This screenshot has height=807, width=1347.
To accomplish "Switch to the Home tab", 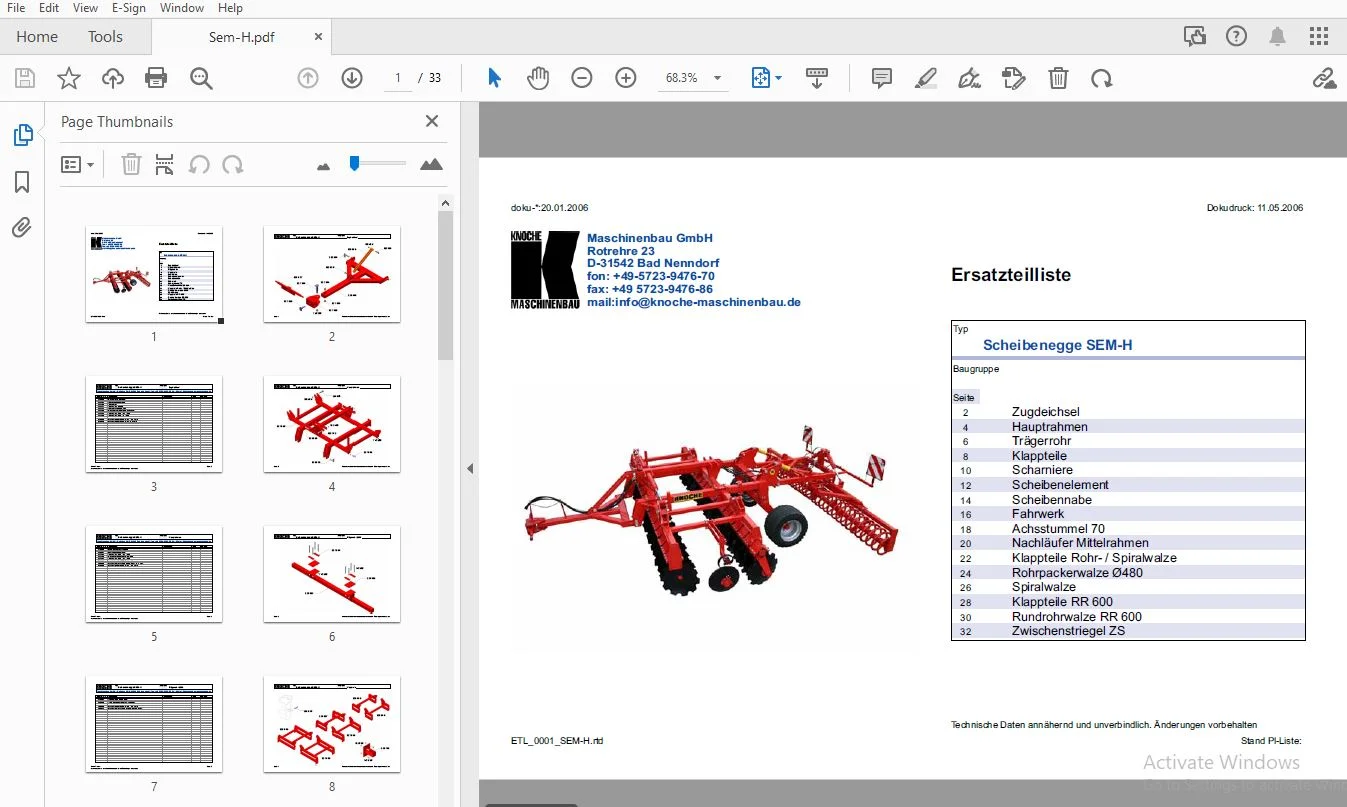I will tap(37, 37).
